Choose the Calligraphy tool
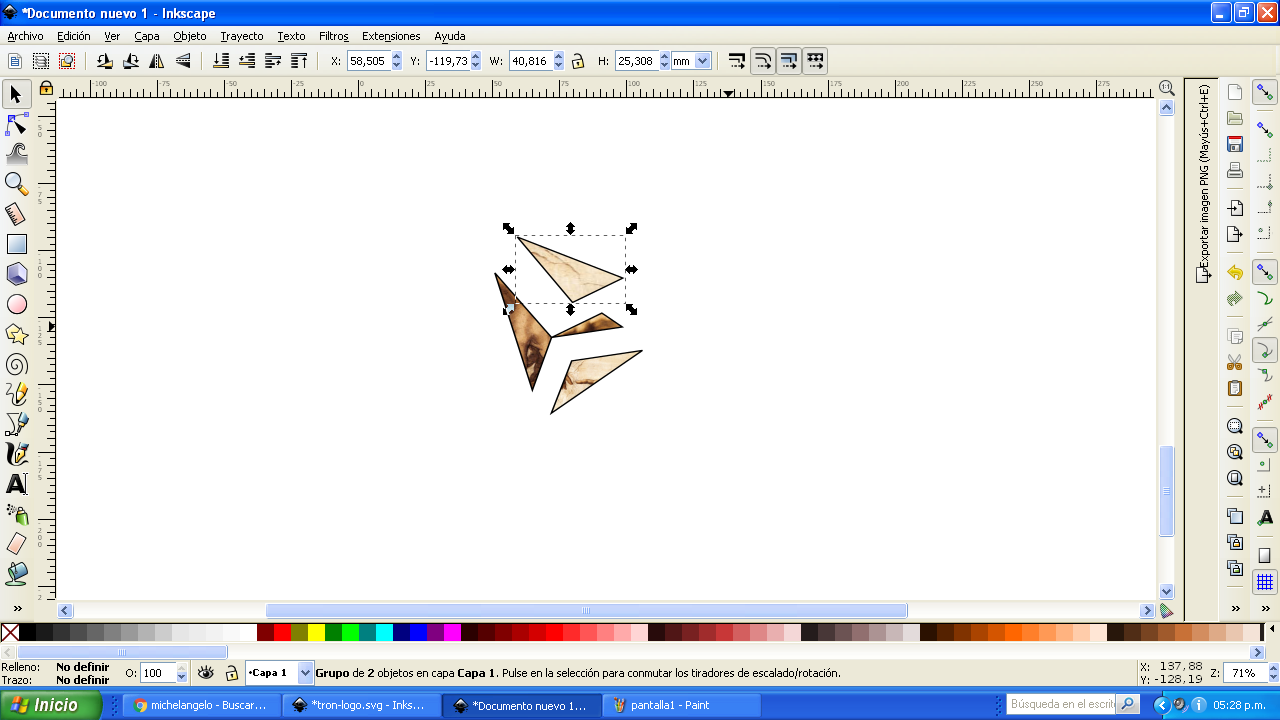Image resolution: width=1280 pixels, height=720 pixels. [x=16, y=454]
